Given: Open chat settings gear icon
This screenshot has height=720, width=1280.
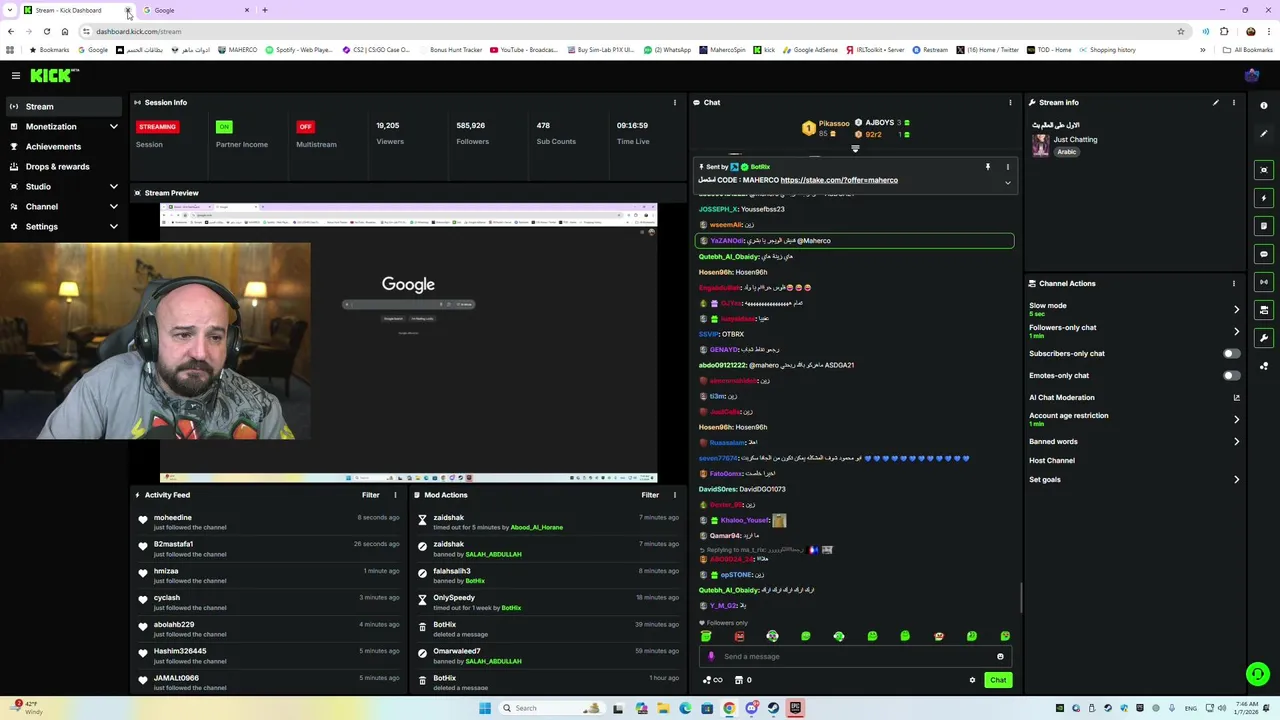Looking at the screenshot, I should 972,680.
